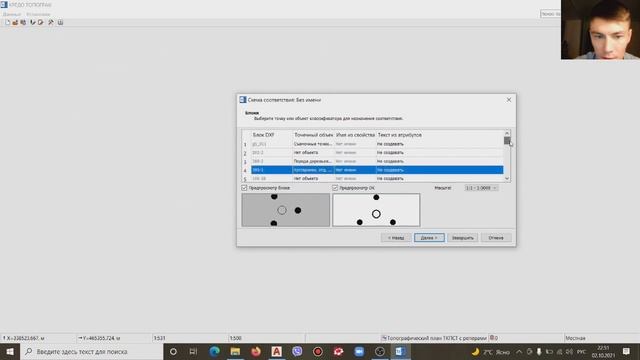Viewport: 640px width, 360px height.
Task: Toggle the 'Предпросмотр ОК' checkbox
Action: [x=335, y=188]
